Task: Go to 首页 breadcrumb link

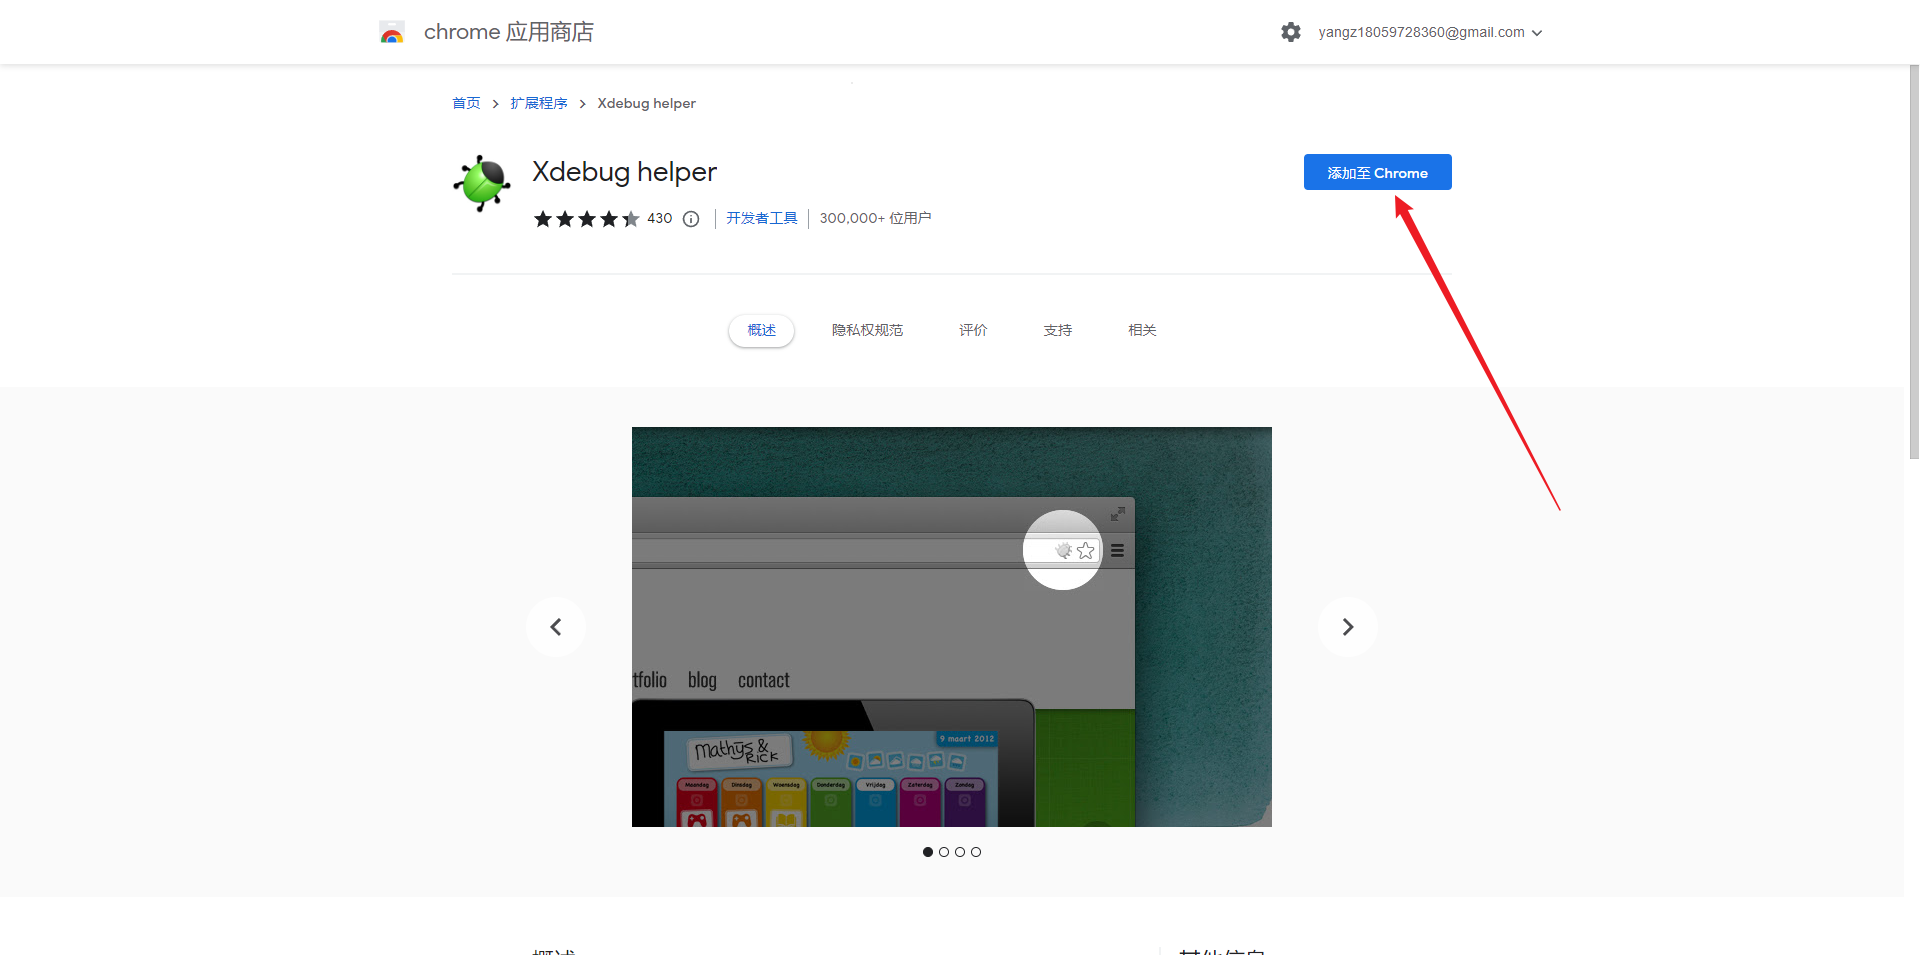Action: pos(466,103)
